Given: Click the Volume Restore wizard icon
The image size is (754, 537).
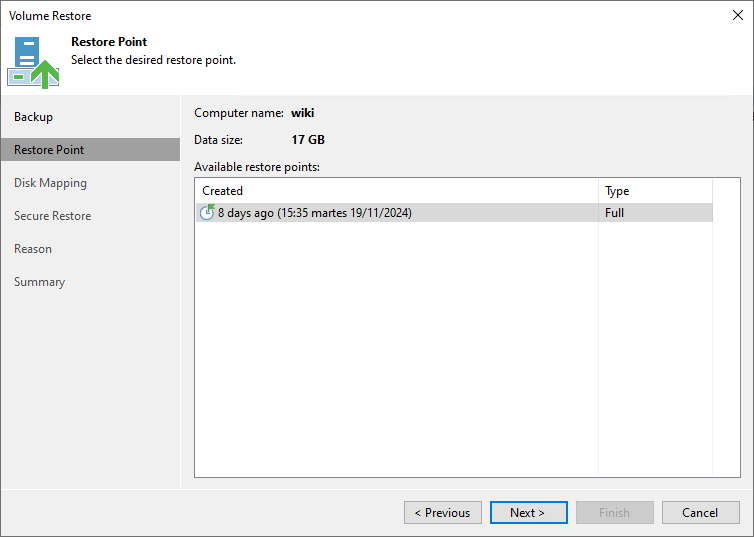Looking at the screenshot, I should click(33, 62).
